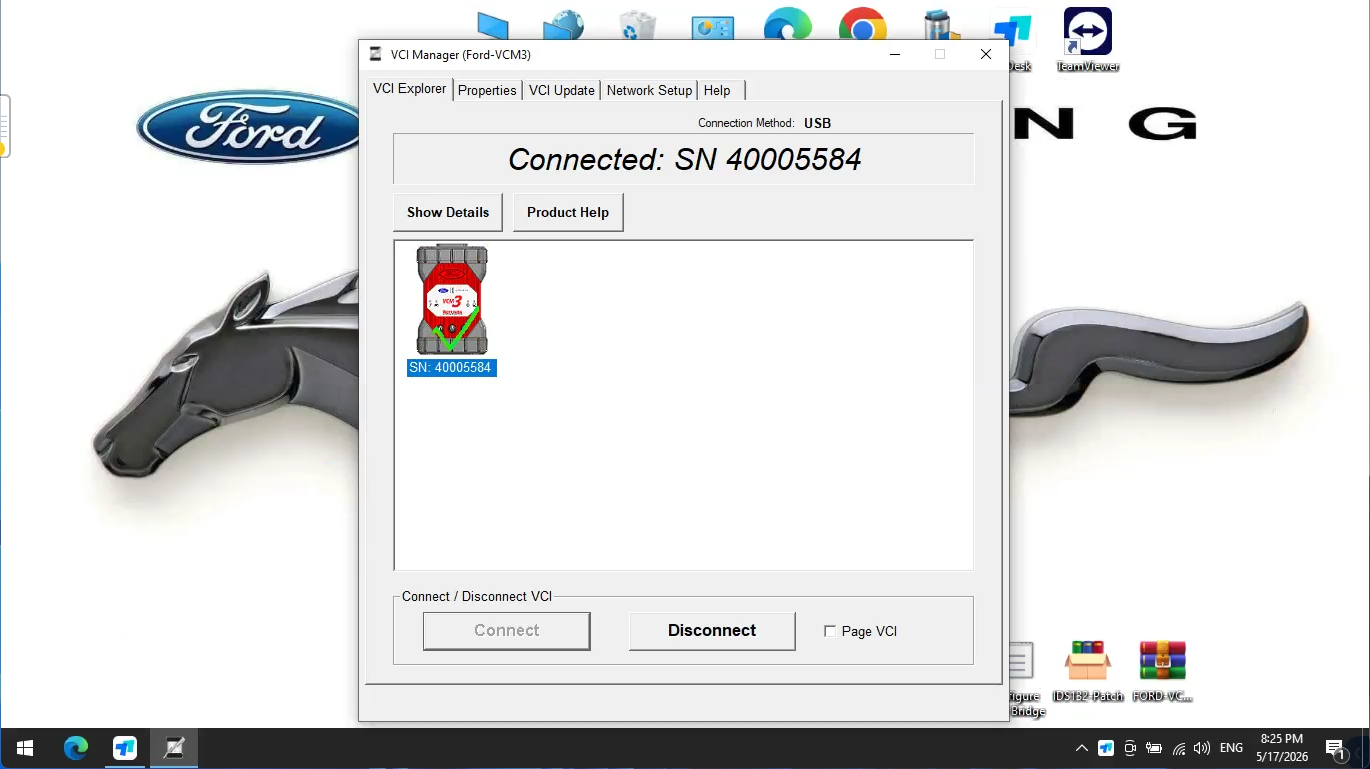The width and height of the screenshot is (1370, 769).
Task: Open Google Chrome from the desktop
Action: [862, 25]
